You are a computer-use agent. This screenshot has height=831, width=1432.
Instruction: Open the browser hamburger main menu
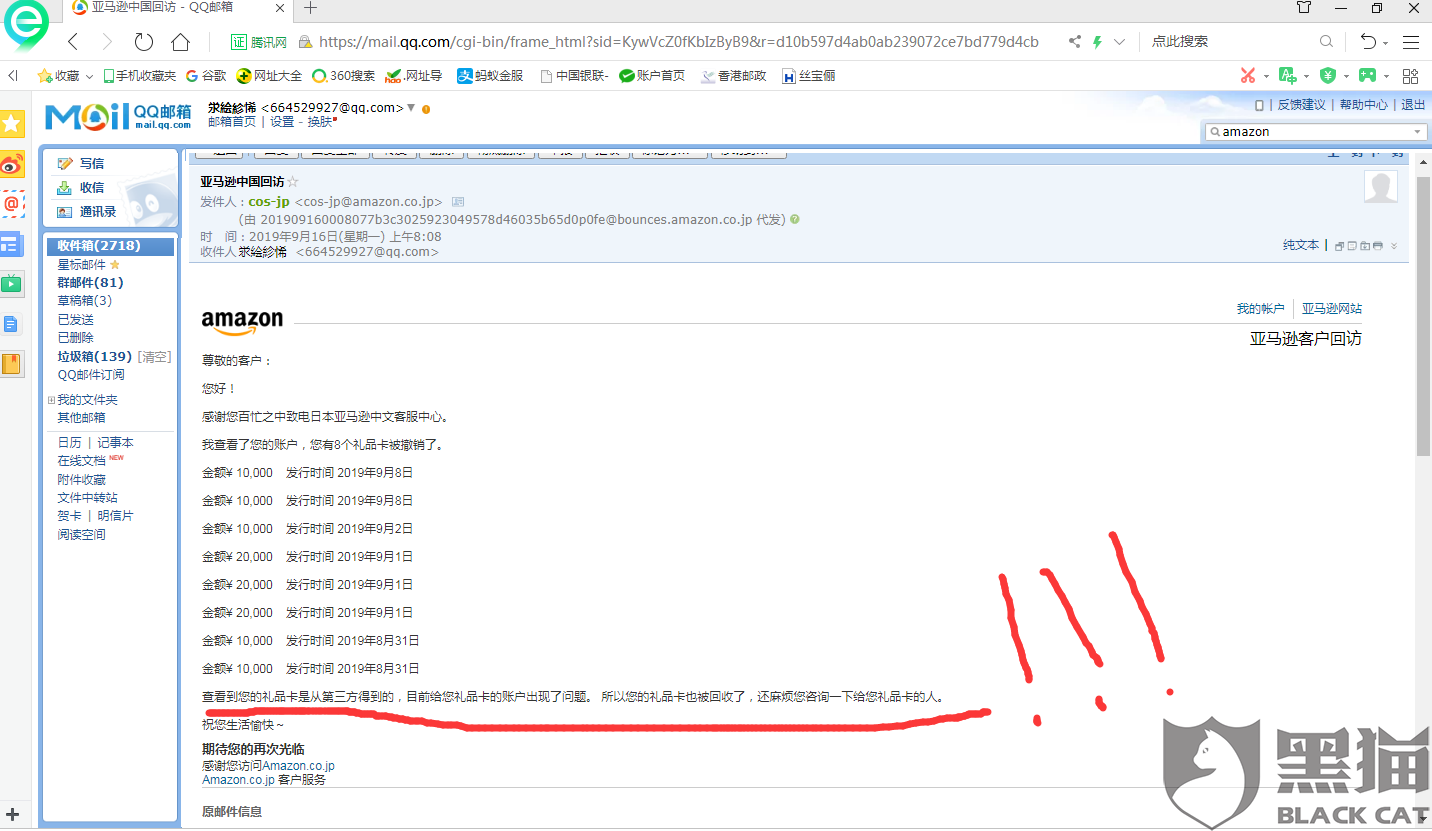[1411, 42]
